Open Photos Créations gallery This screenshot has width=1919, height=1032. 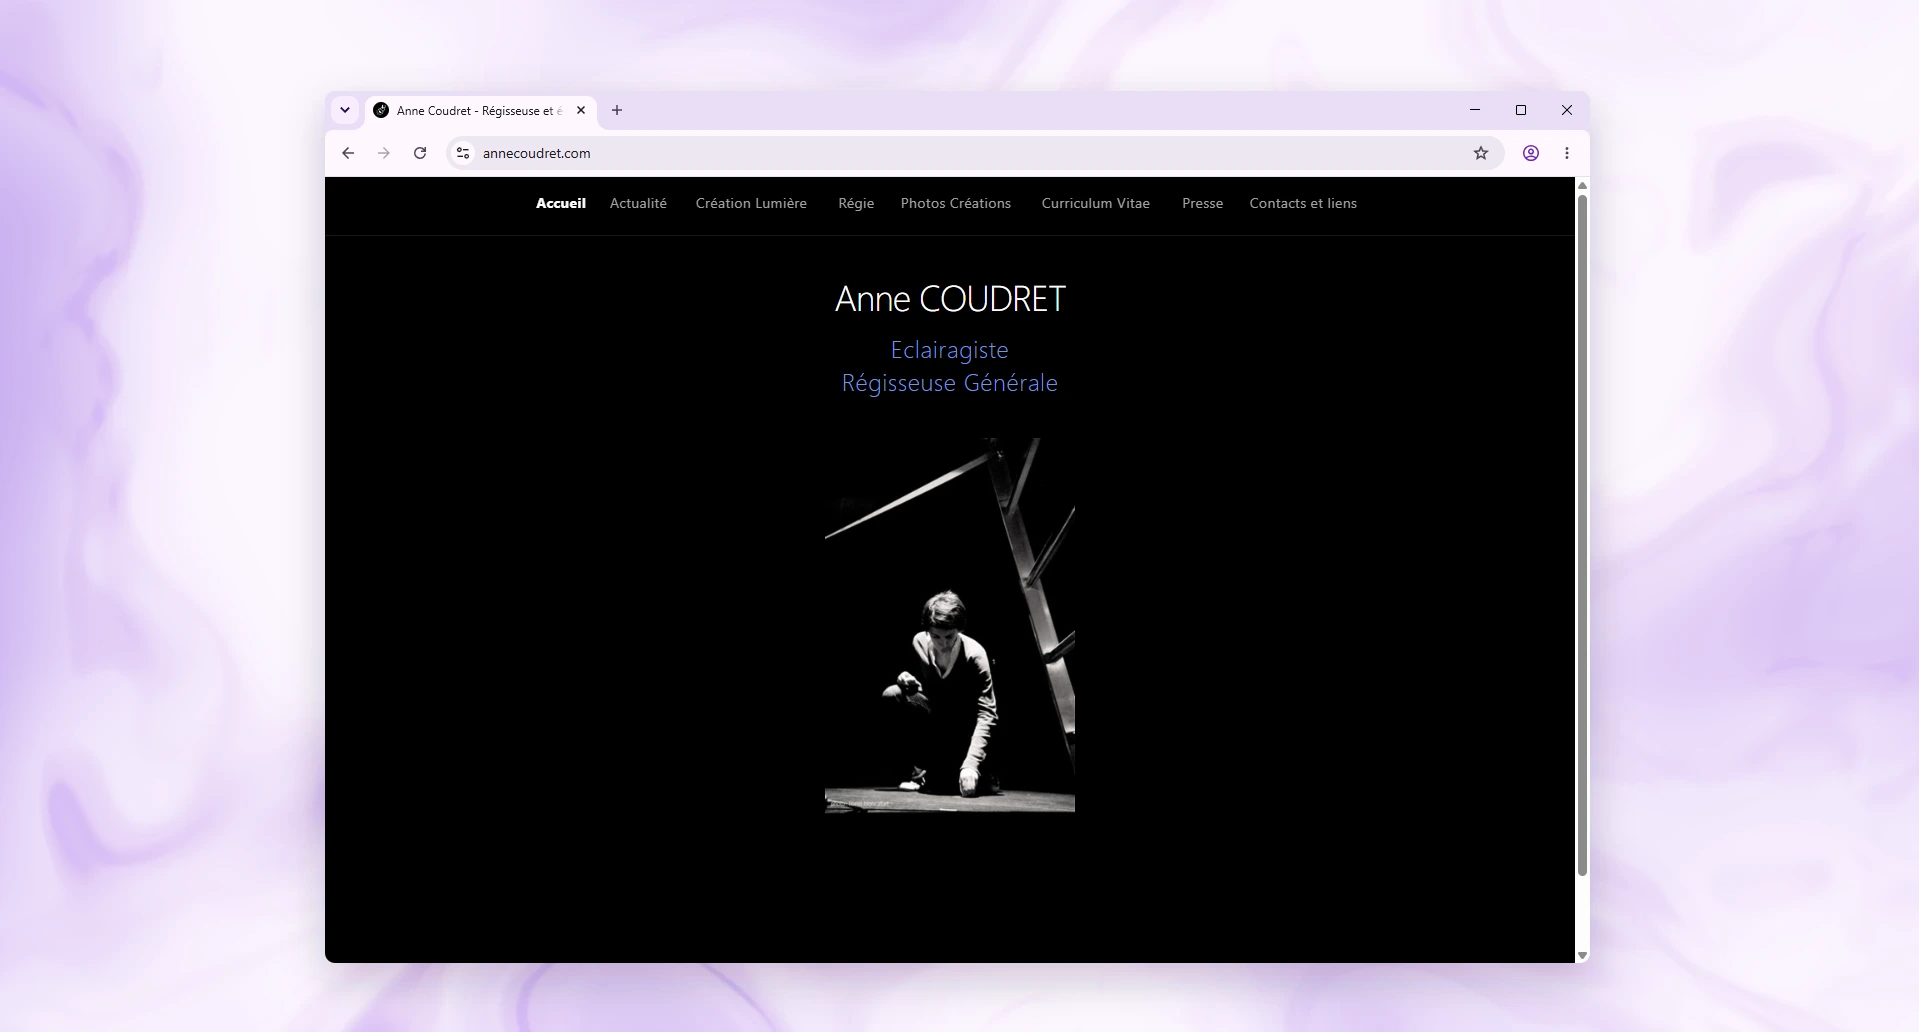pyautogui.click(x=956, y=203)
